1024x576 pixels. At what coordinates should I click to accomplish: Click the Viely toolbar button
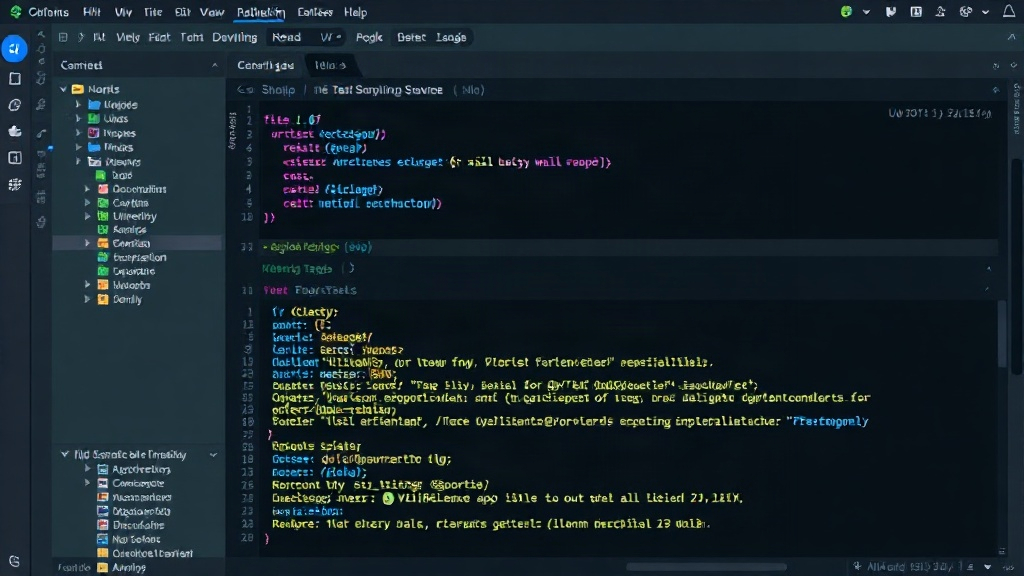(128, 37)
